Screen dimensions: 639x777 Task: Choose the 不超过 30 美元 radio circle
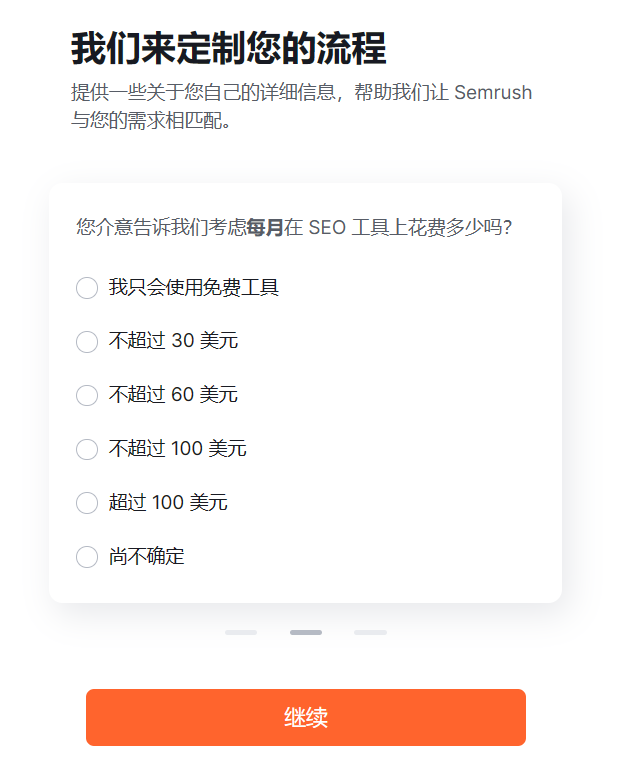87,342
